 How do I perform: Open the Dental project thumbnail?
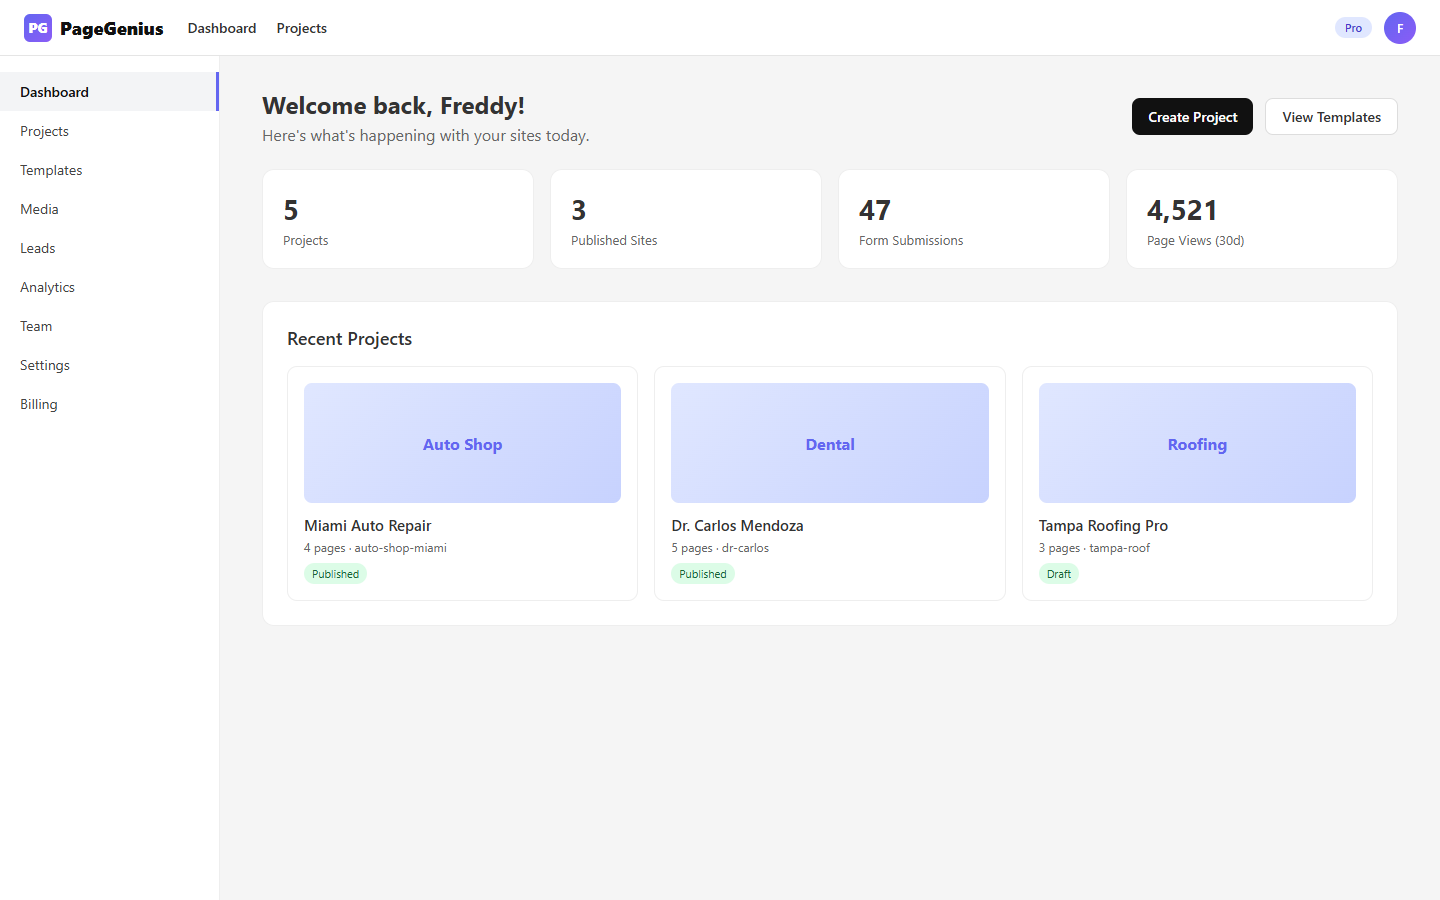[830, 443]
